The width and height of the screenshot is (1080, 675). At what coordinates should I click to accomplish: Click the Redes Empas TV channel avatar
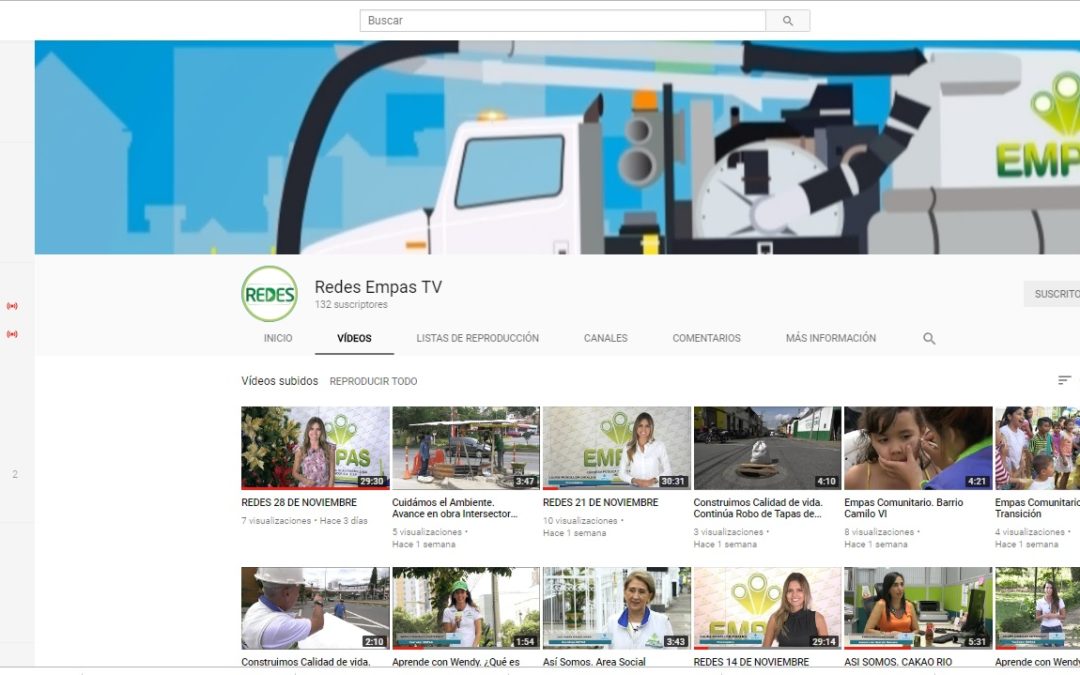(269, 294)
